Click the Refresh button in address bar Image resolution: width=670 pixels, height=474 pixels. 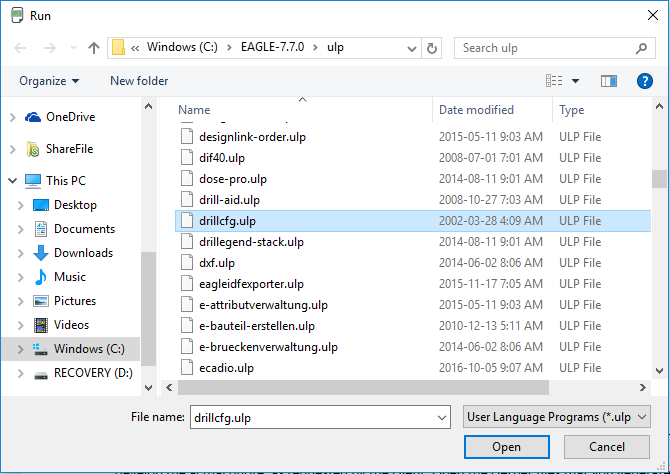tap(432, 48)
